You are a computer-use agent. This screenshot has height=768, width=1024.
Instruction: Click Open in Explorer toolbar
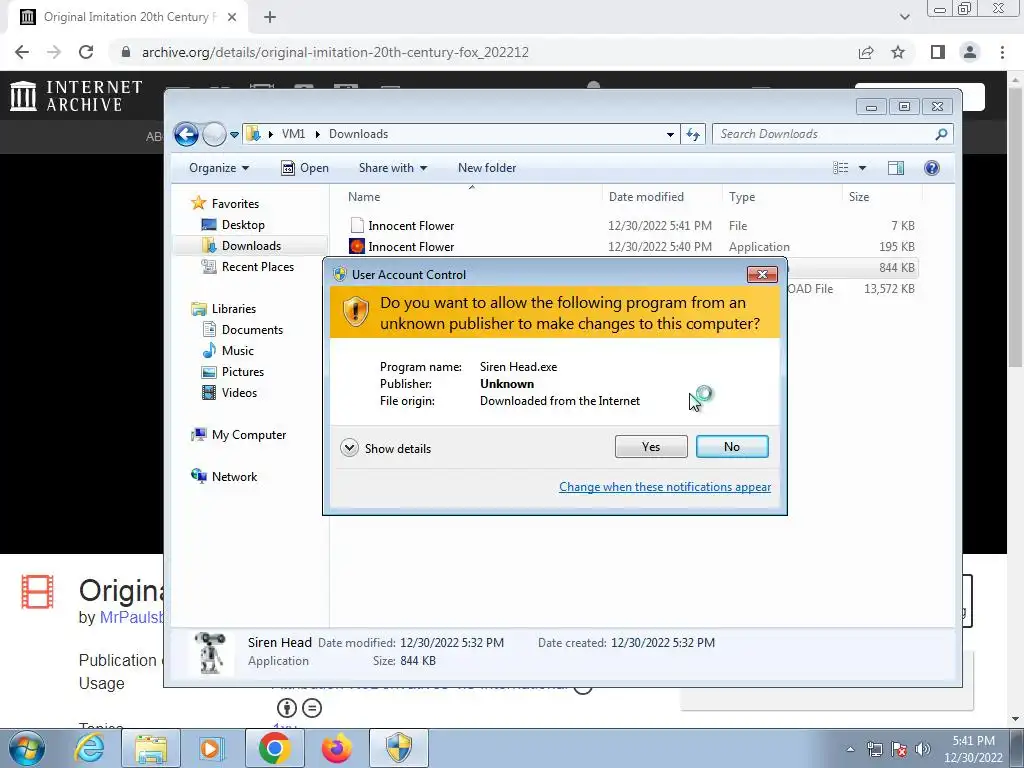[305, 168]
